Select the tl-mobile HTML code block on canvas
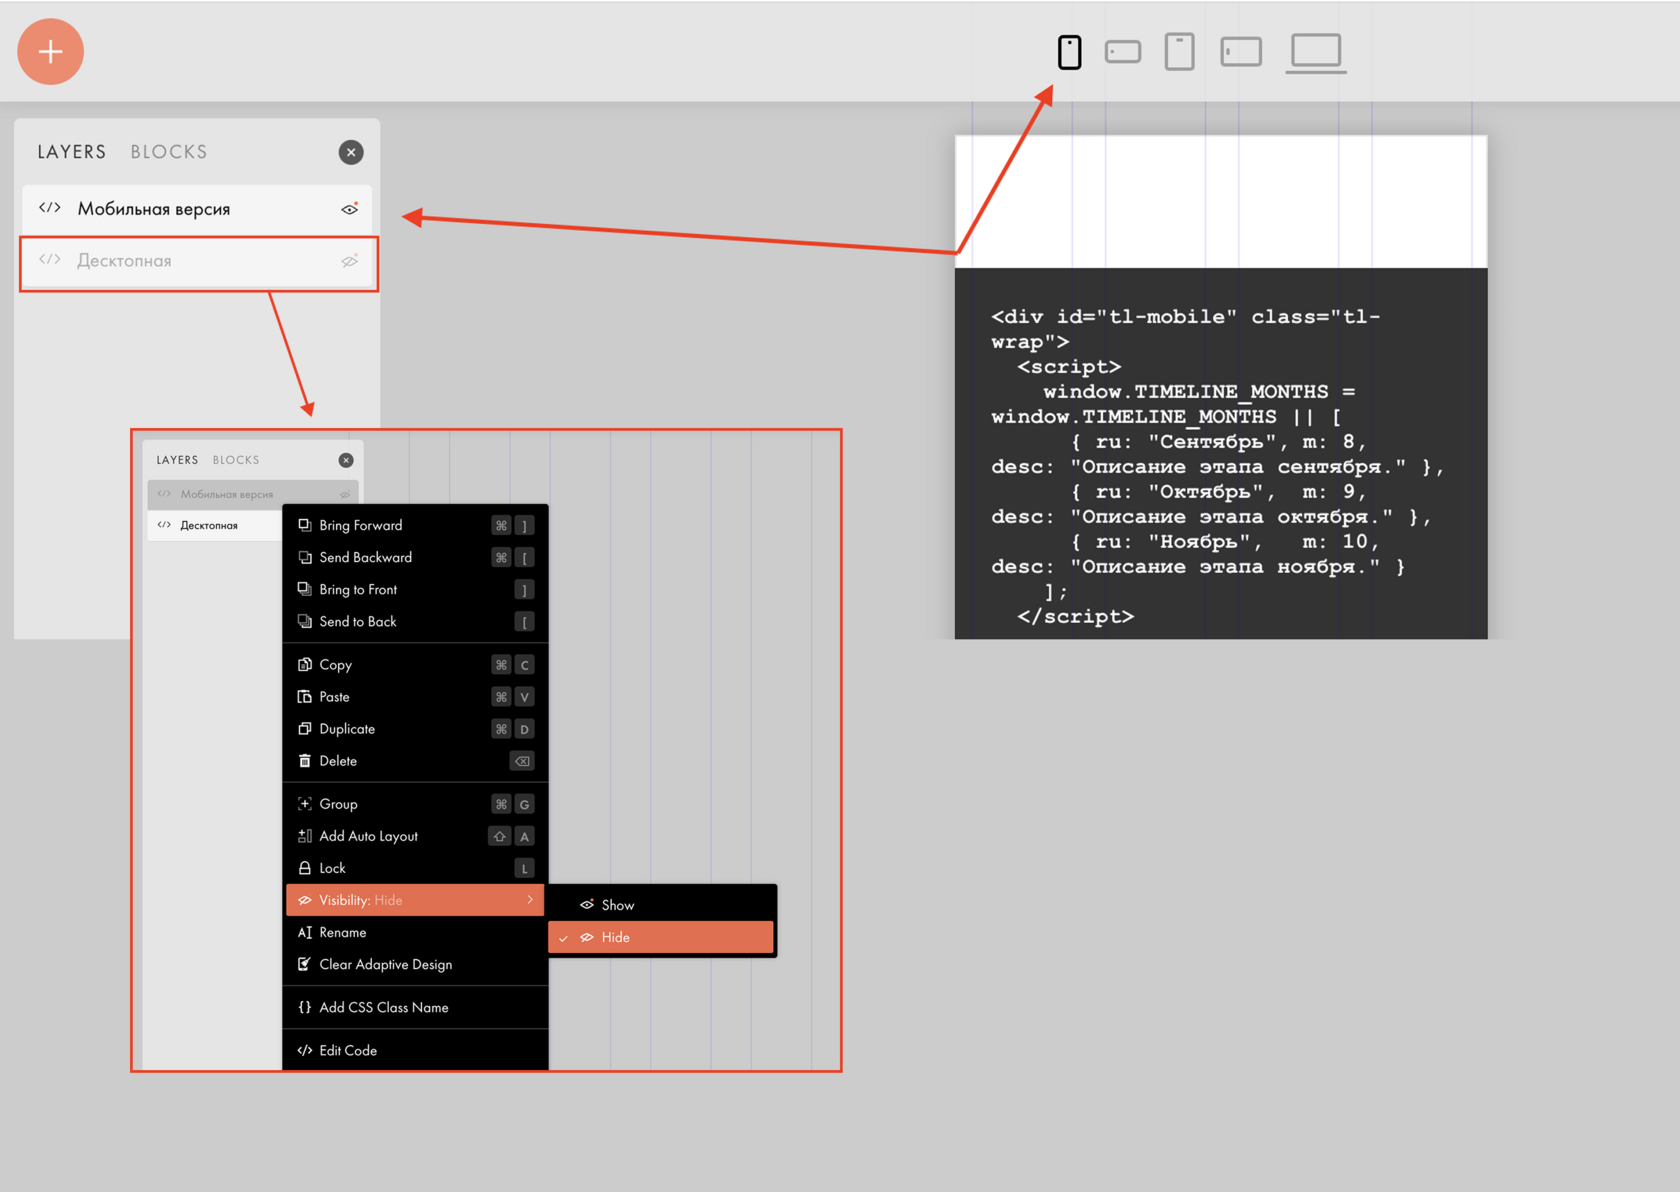 point(1221,453)
